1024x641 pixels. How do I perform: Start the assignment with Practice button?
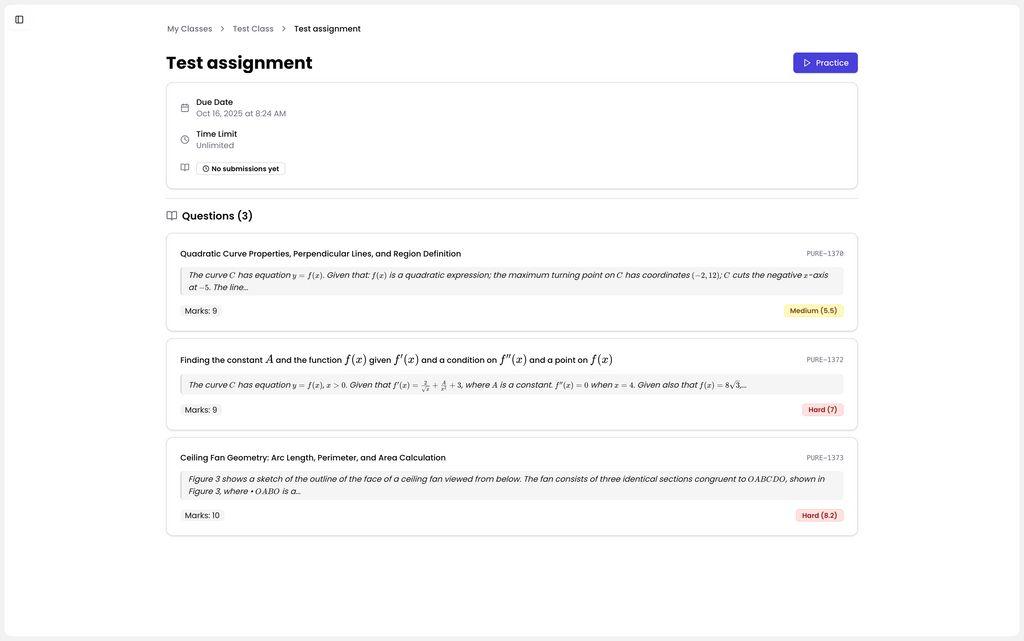pos(825,63)
